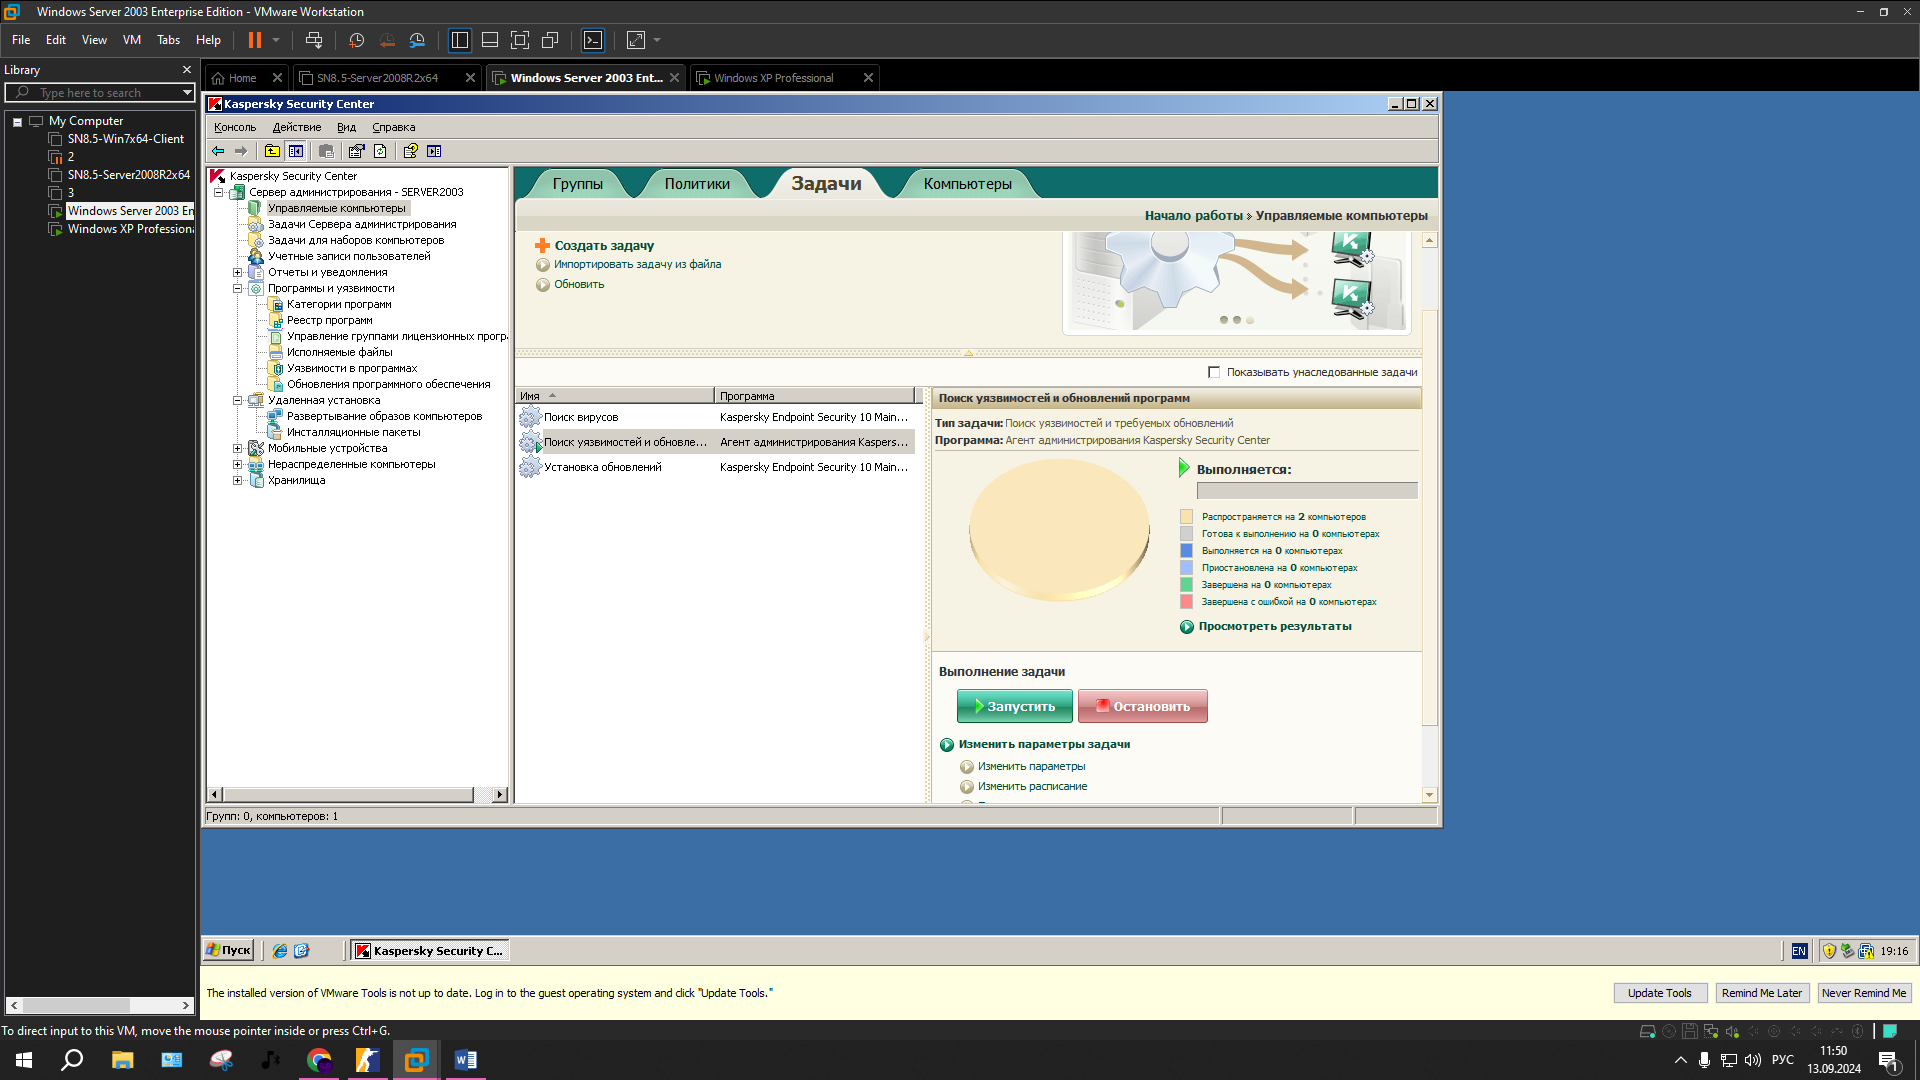
Task: Click VMware thumbnail bar view icon
Action: 490,40
